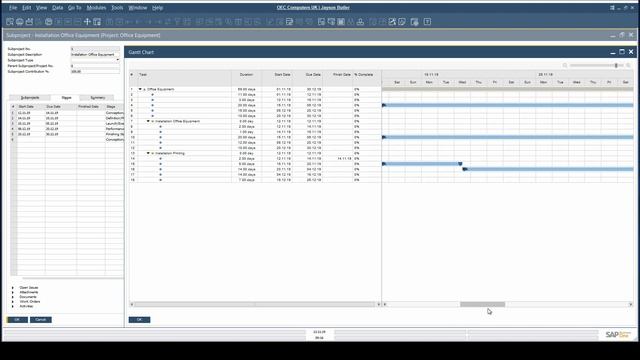Click the timeline scrollbar's right arrow
640x360 pixels.
[630, 304]
